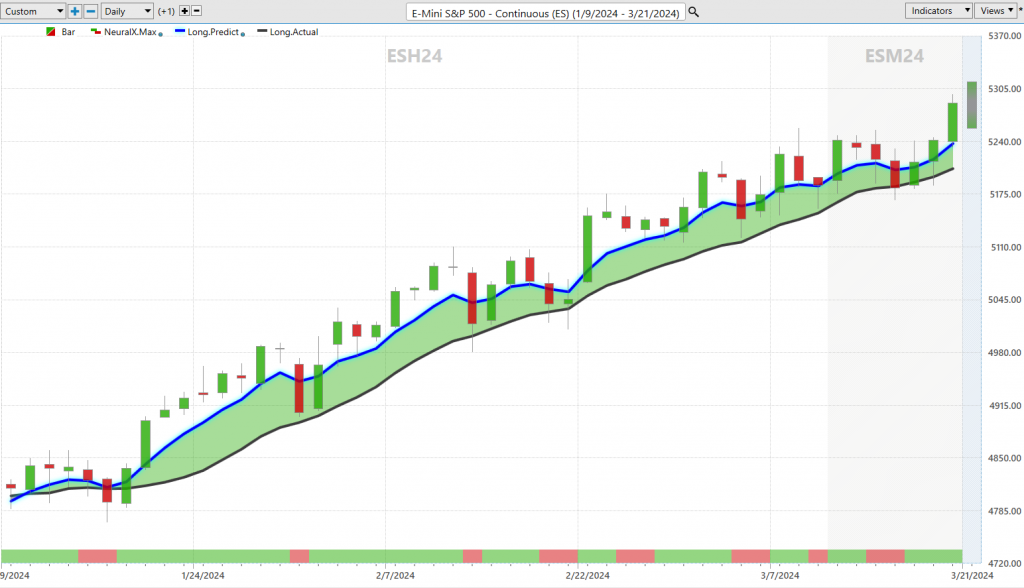Toggle the dot beside NeuralX.Max label
Viewport: 1024px width, 588px height.
(x=160, y=33)
